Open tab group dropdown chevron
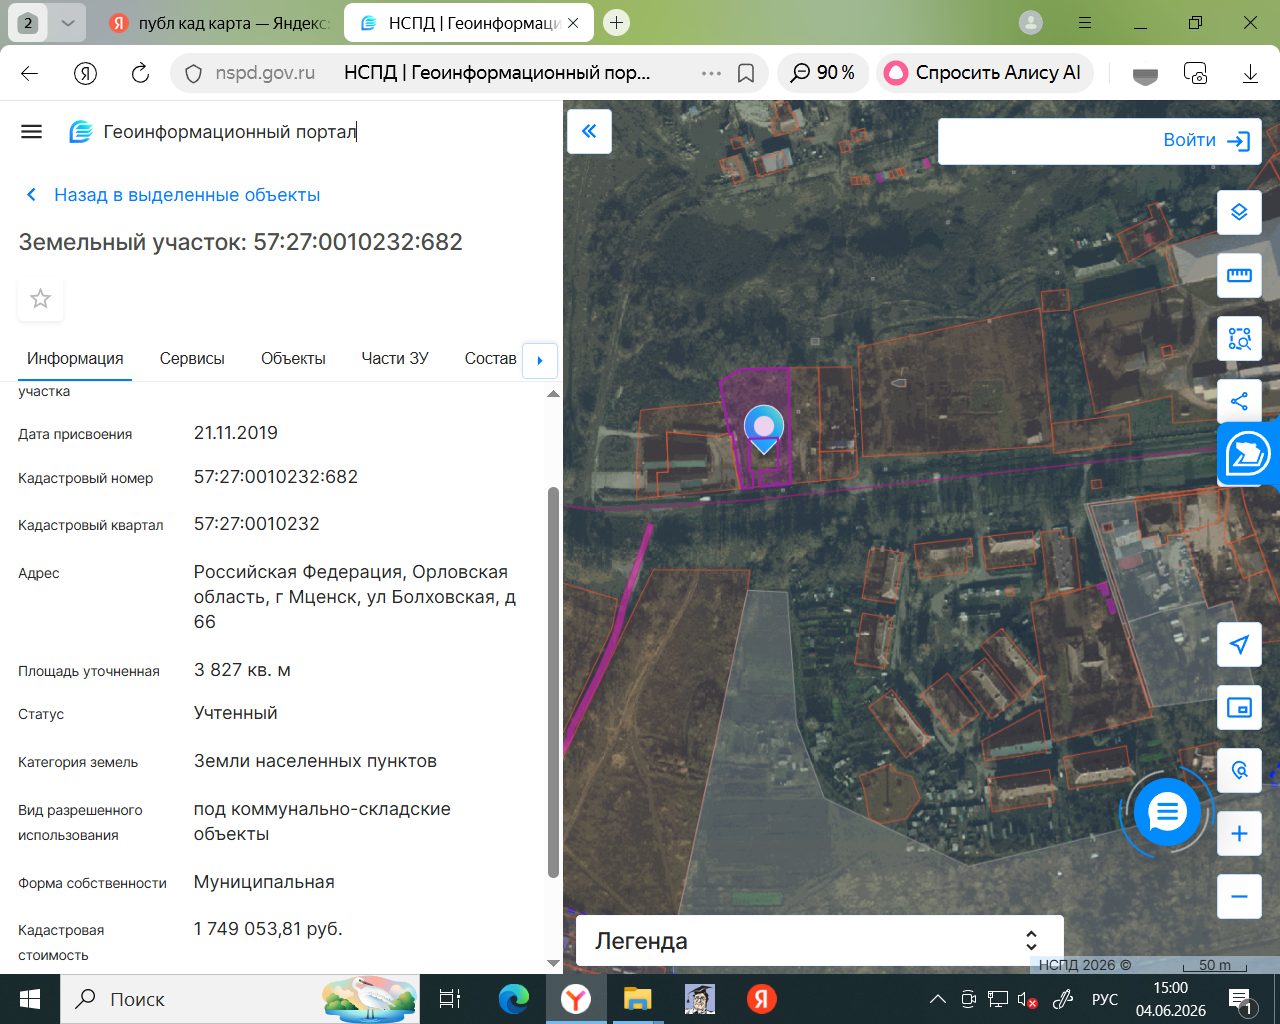This screenshot has width=1280, height=1024. pyautogui.click(x=67, y=22)
